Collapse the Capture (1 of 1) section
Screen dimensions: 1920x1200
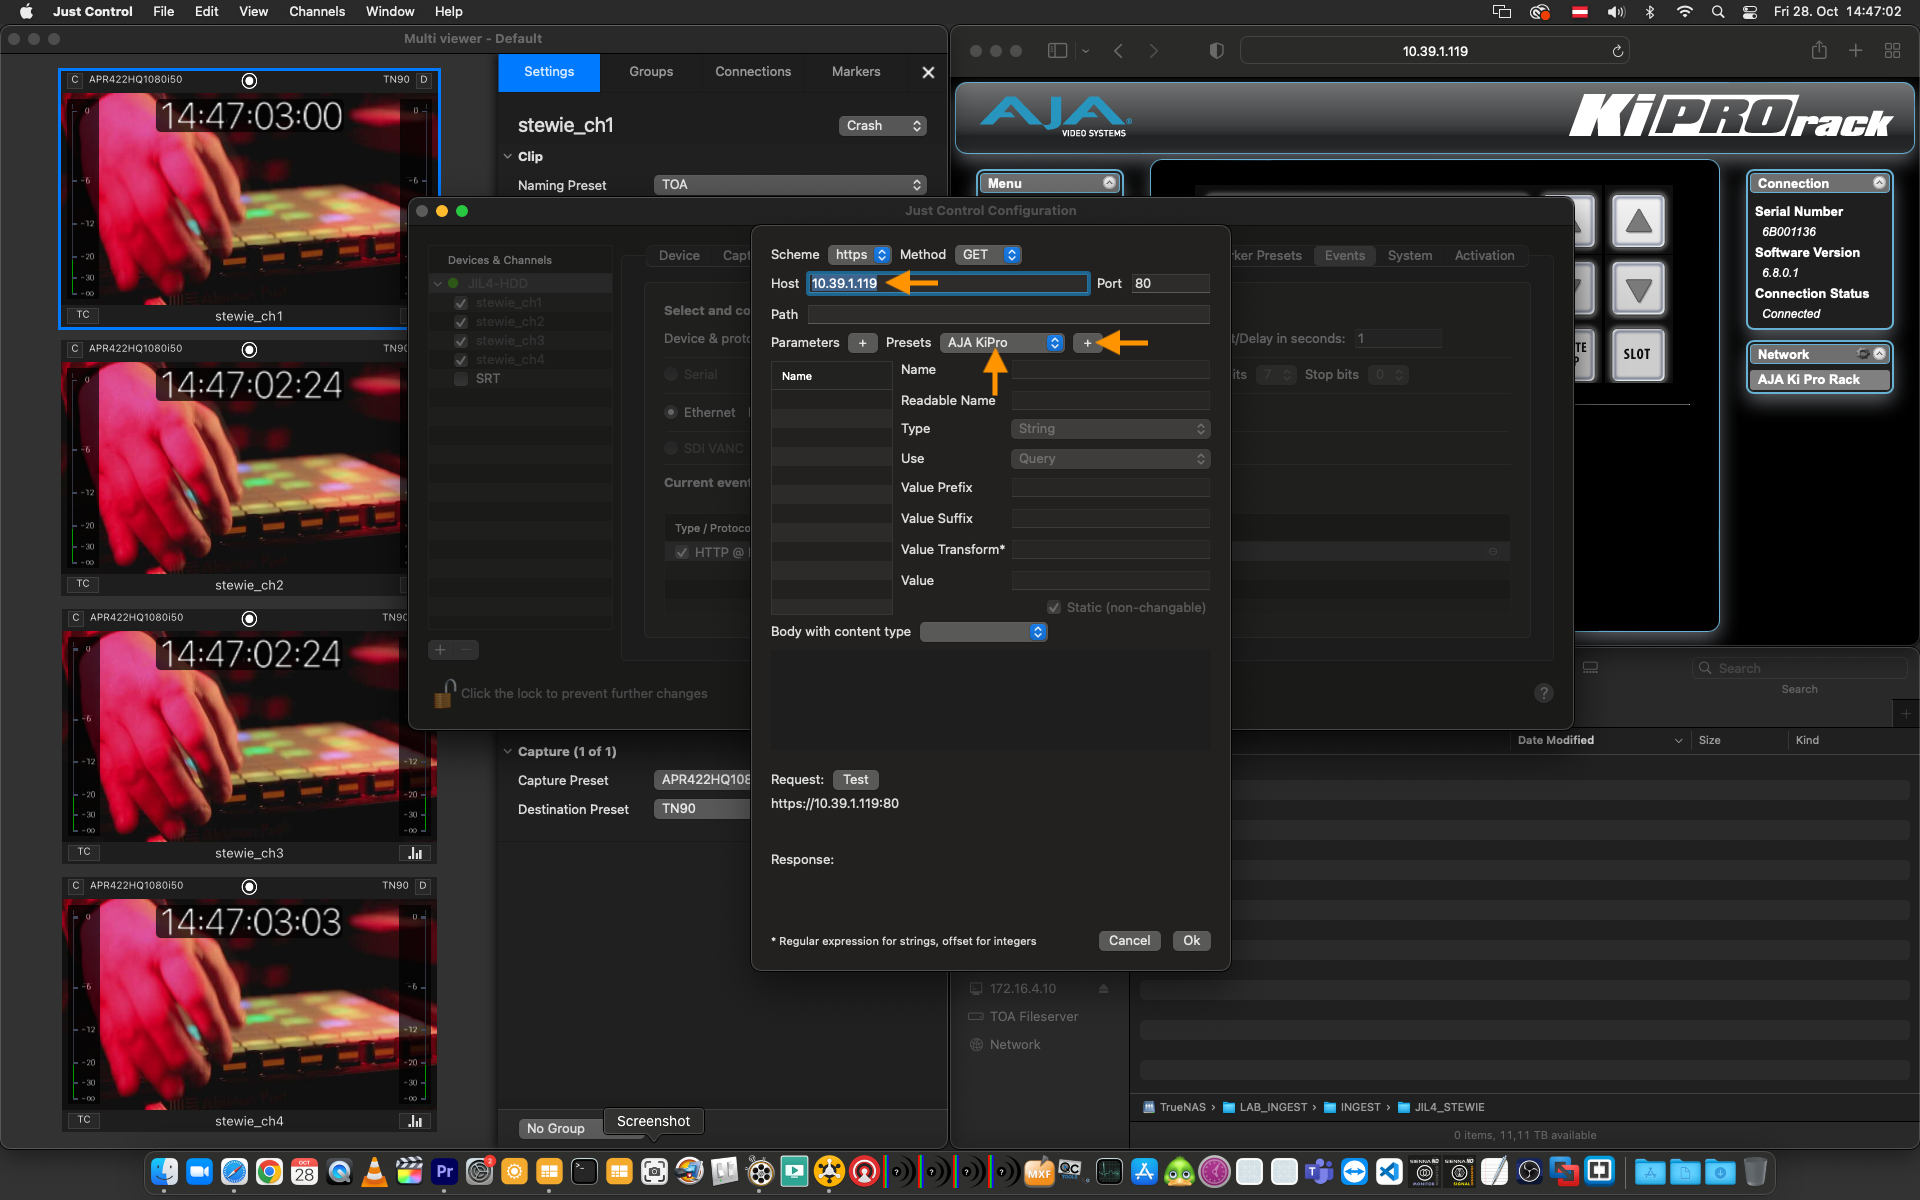tap(508, 752)
